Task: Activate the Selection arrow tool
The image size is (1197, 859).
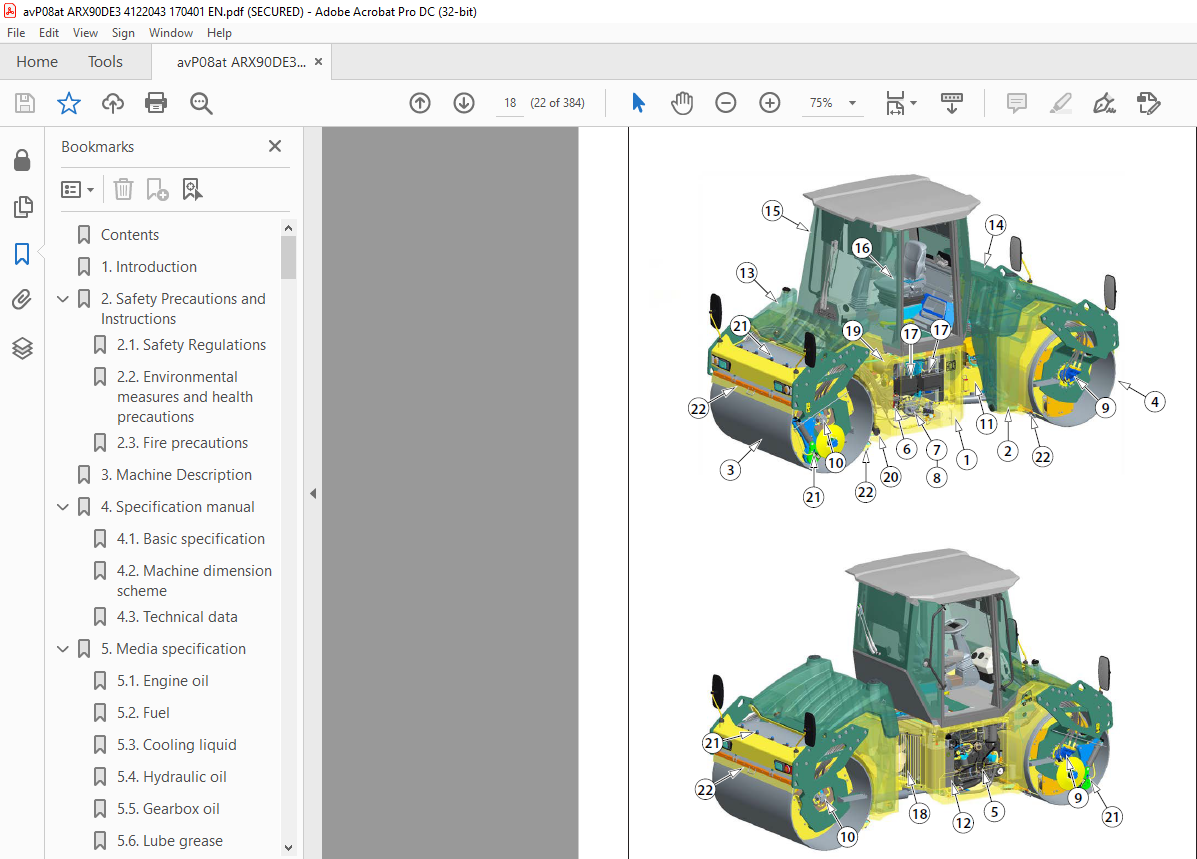Action: 638,103
